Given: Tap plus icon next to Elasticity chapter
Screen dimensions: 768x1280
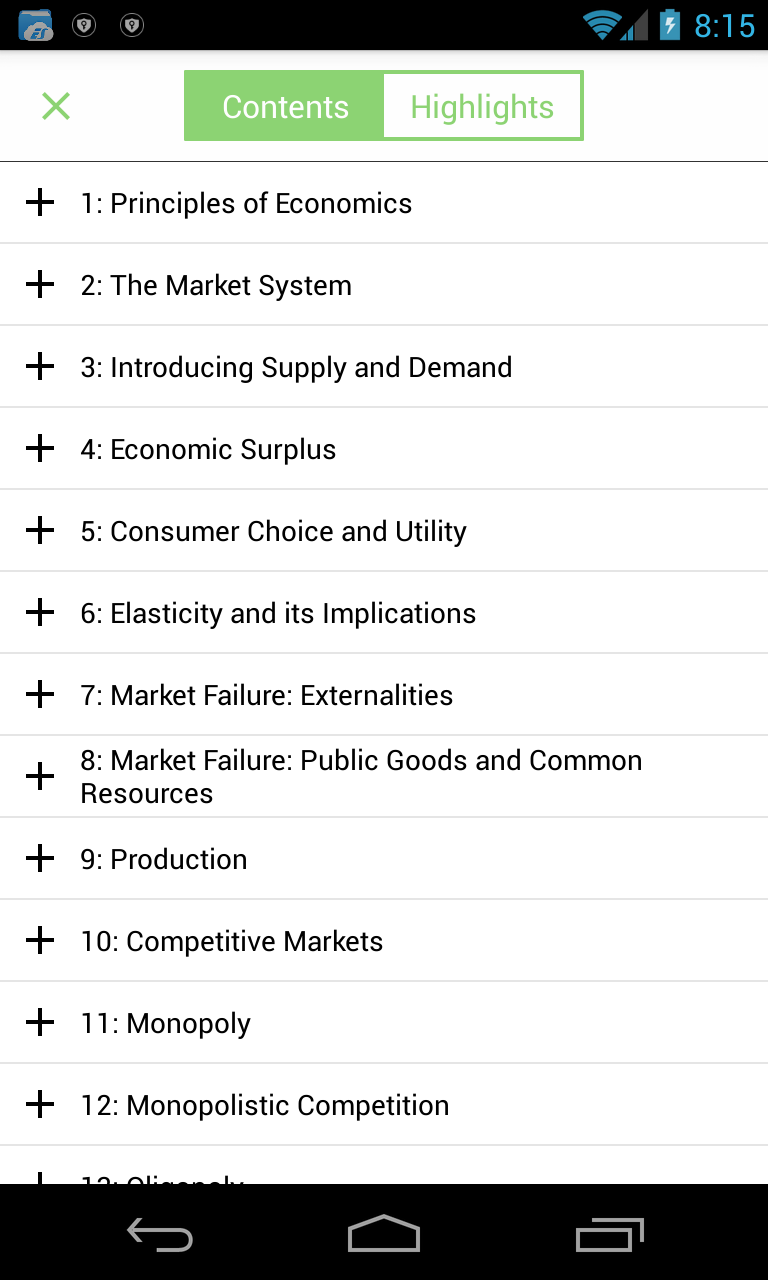Looking at the screenshot, I should [x=40, y=613].
